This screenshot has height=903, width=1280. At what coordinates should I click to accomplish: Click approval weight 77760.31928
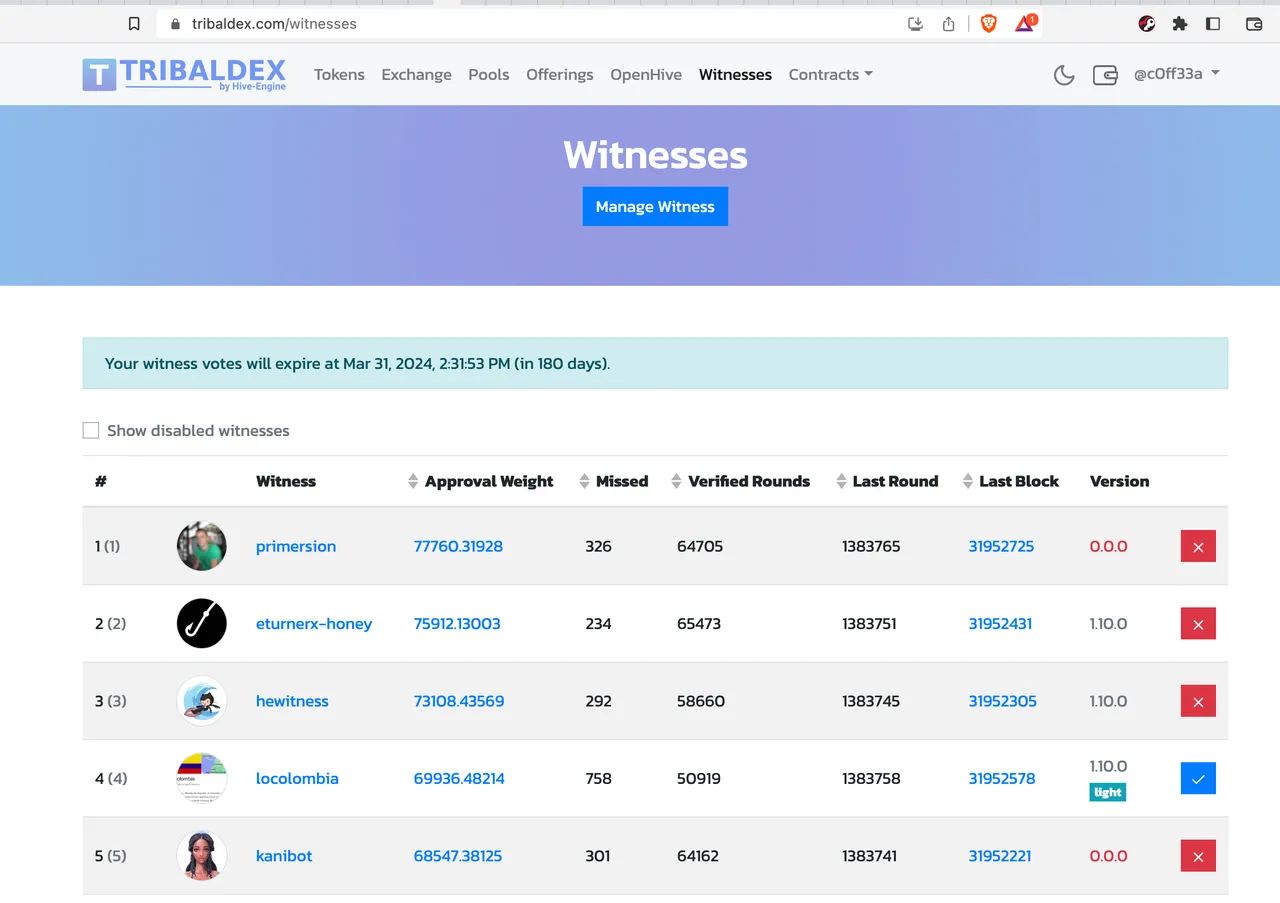click(x=458, y=546)
